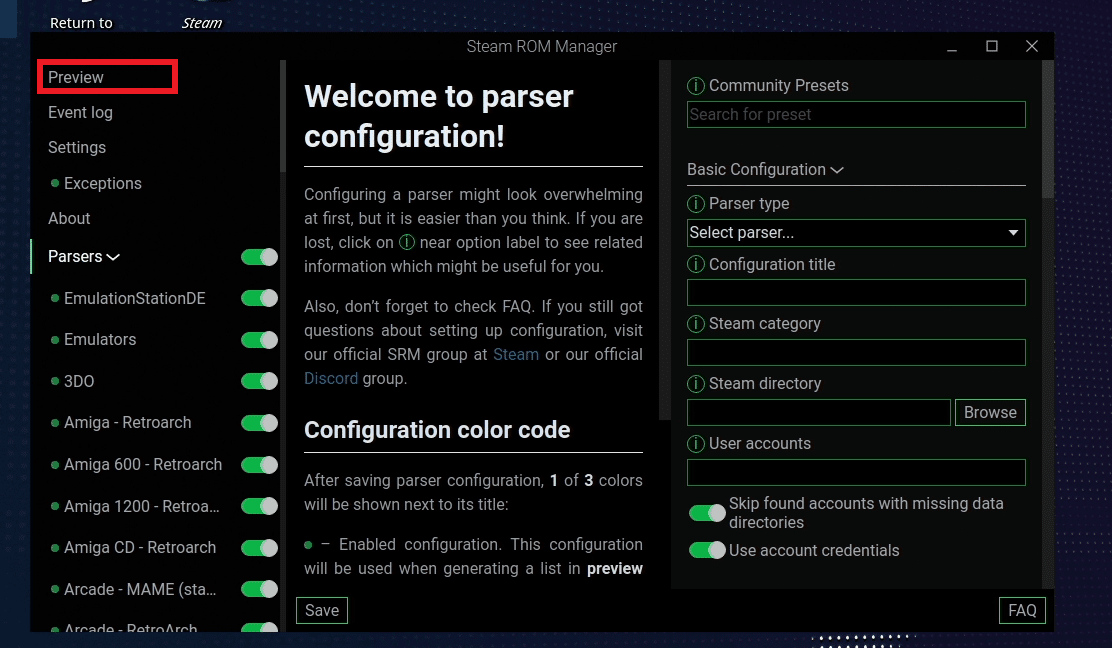The width and height of the screenshot is (1112, 648).
Task: Click the Steam category input field
Action: pos(856,352)
